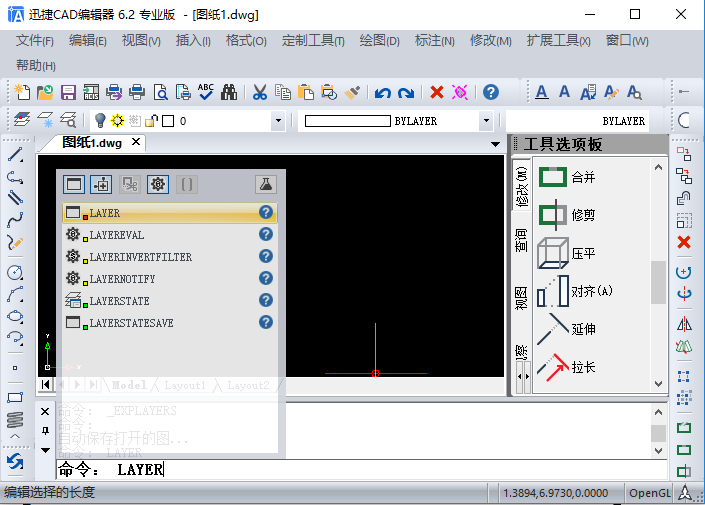Click the OpenGL status bar entry

tap(650, 493)
